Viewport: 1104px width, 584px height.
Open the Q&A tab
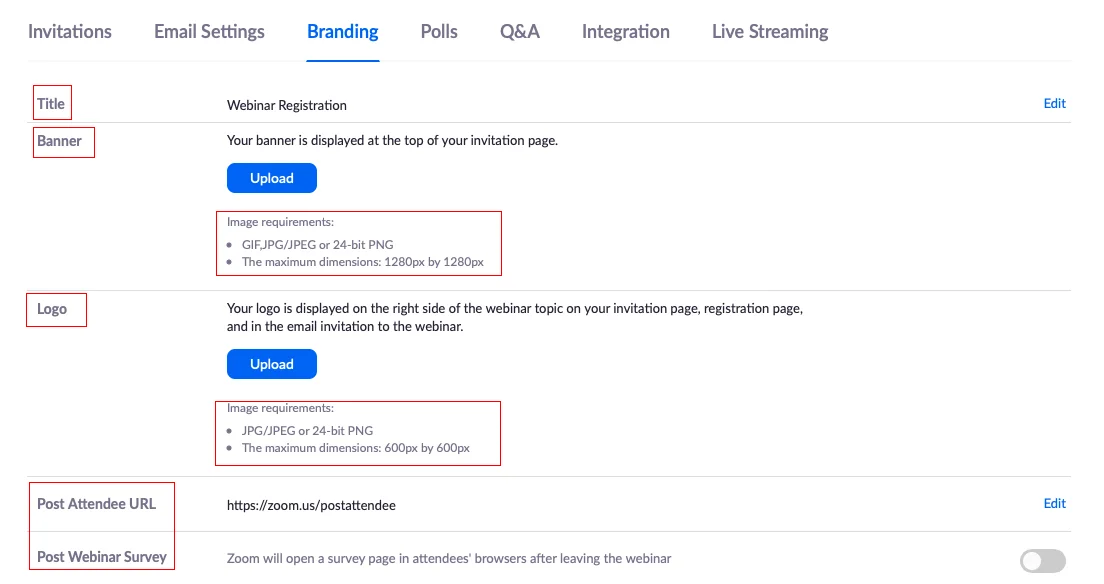(x=519, y=31)
